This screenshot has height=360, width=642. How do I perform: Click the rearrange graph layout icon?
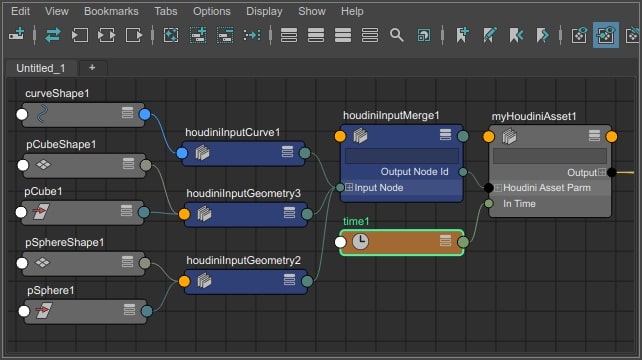pyautogui.click(x=252, y=35)
